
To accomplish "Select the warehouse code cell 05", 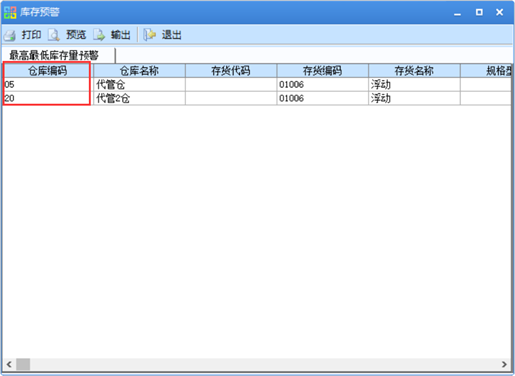I will tap(48, 85).
